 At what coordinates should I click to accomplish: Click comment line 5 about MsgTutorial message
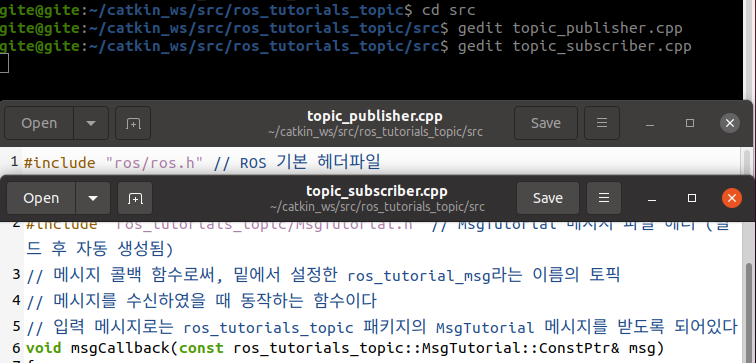(x=382, y=327)
